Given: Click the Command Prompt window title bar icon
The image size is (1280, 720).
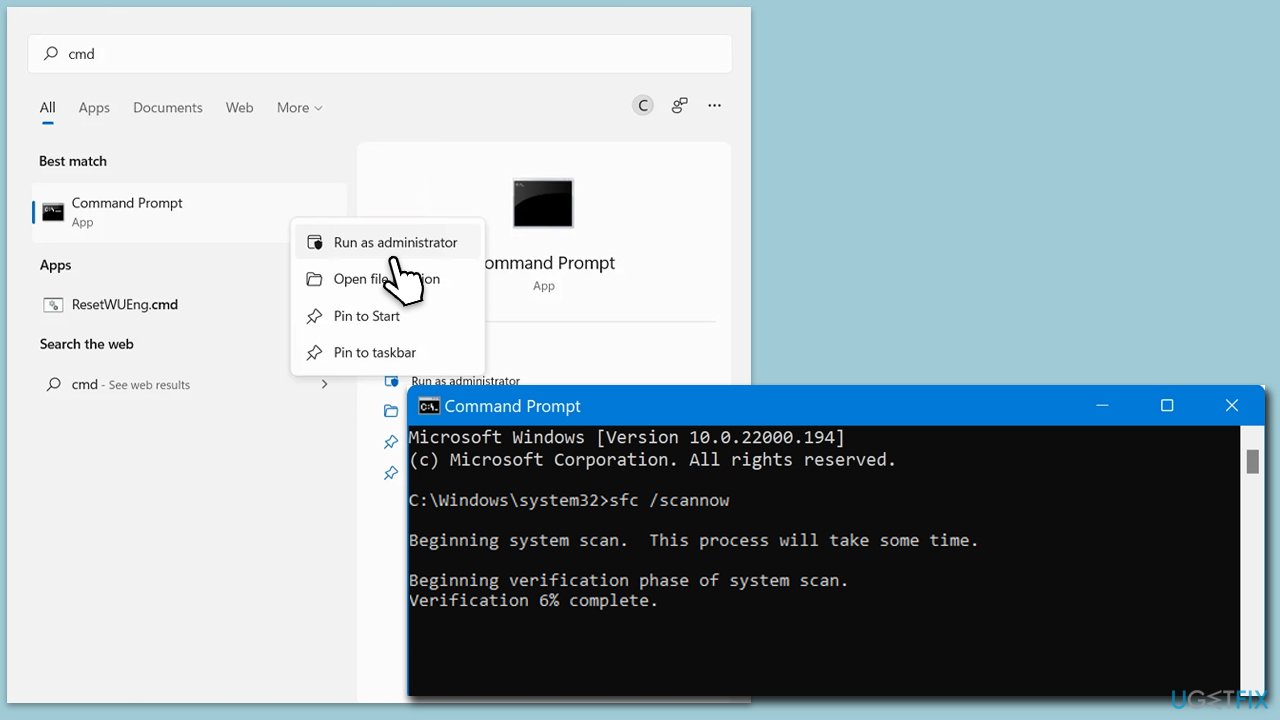Looking at the screenshot, I should pos(429,406).
